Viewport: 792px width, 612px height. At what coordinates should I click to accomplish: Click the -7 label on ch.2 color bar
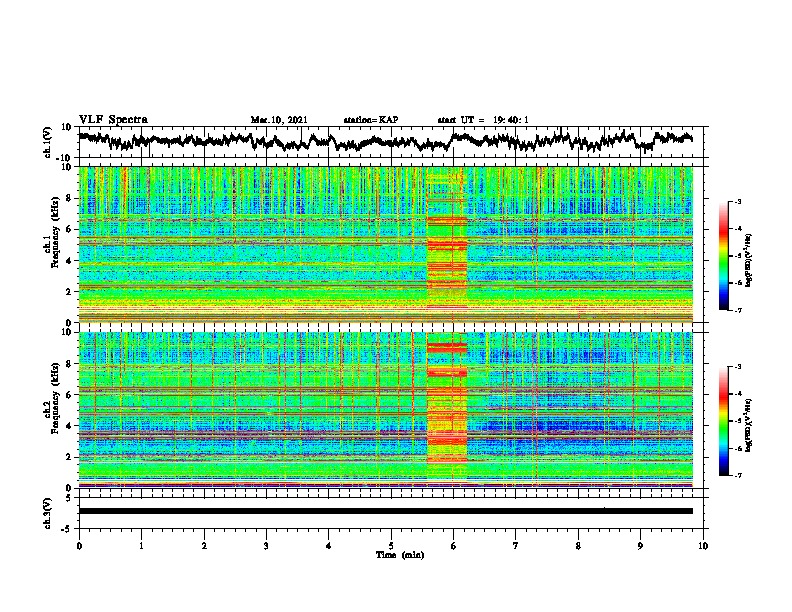click(x=738, y=475)
